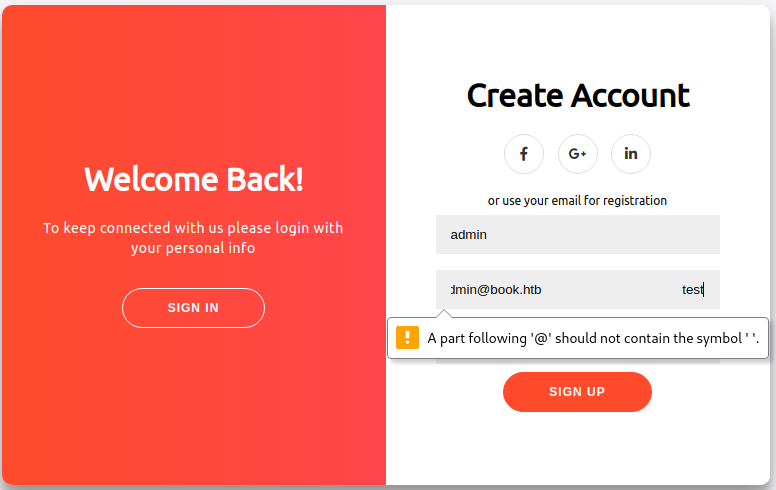Viewport: 776px width, 490px height.
Task: Click the Google Plus sign-up icon
Action: click(x=577, y=154)
